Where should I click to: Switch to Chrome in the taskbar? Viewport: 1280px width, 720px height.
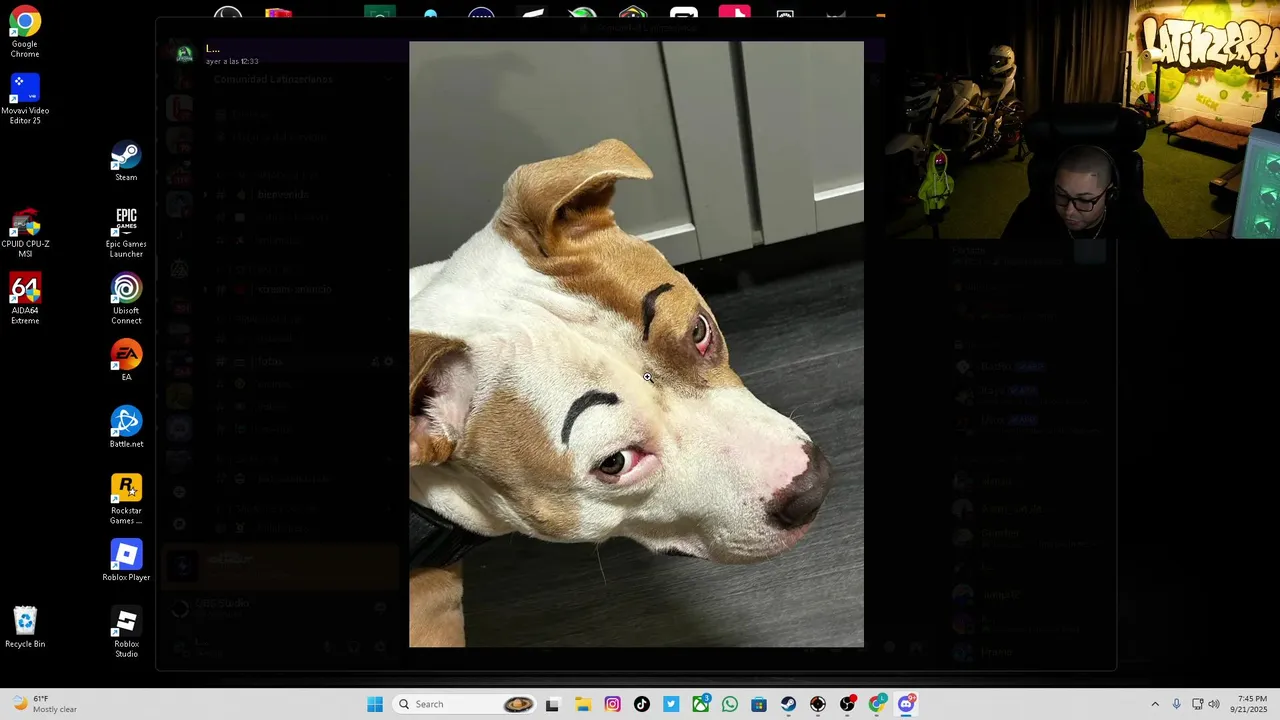click(x=877, y=704)
